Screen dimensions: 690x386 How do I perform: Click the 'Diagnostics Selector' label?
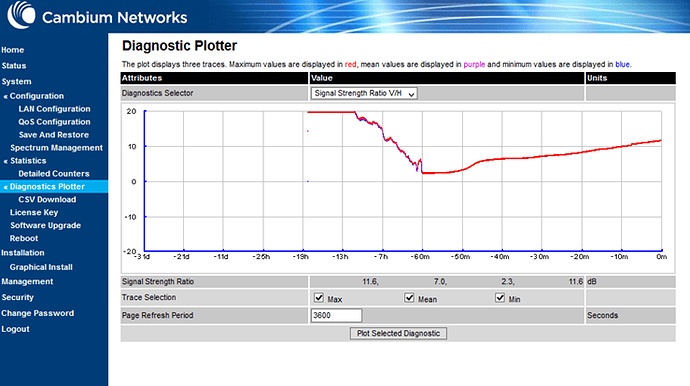click(x=158, y=93)
